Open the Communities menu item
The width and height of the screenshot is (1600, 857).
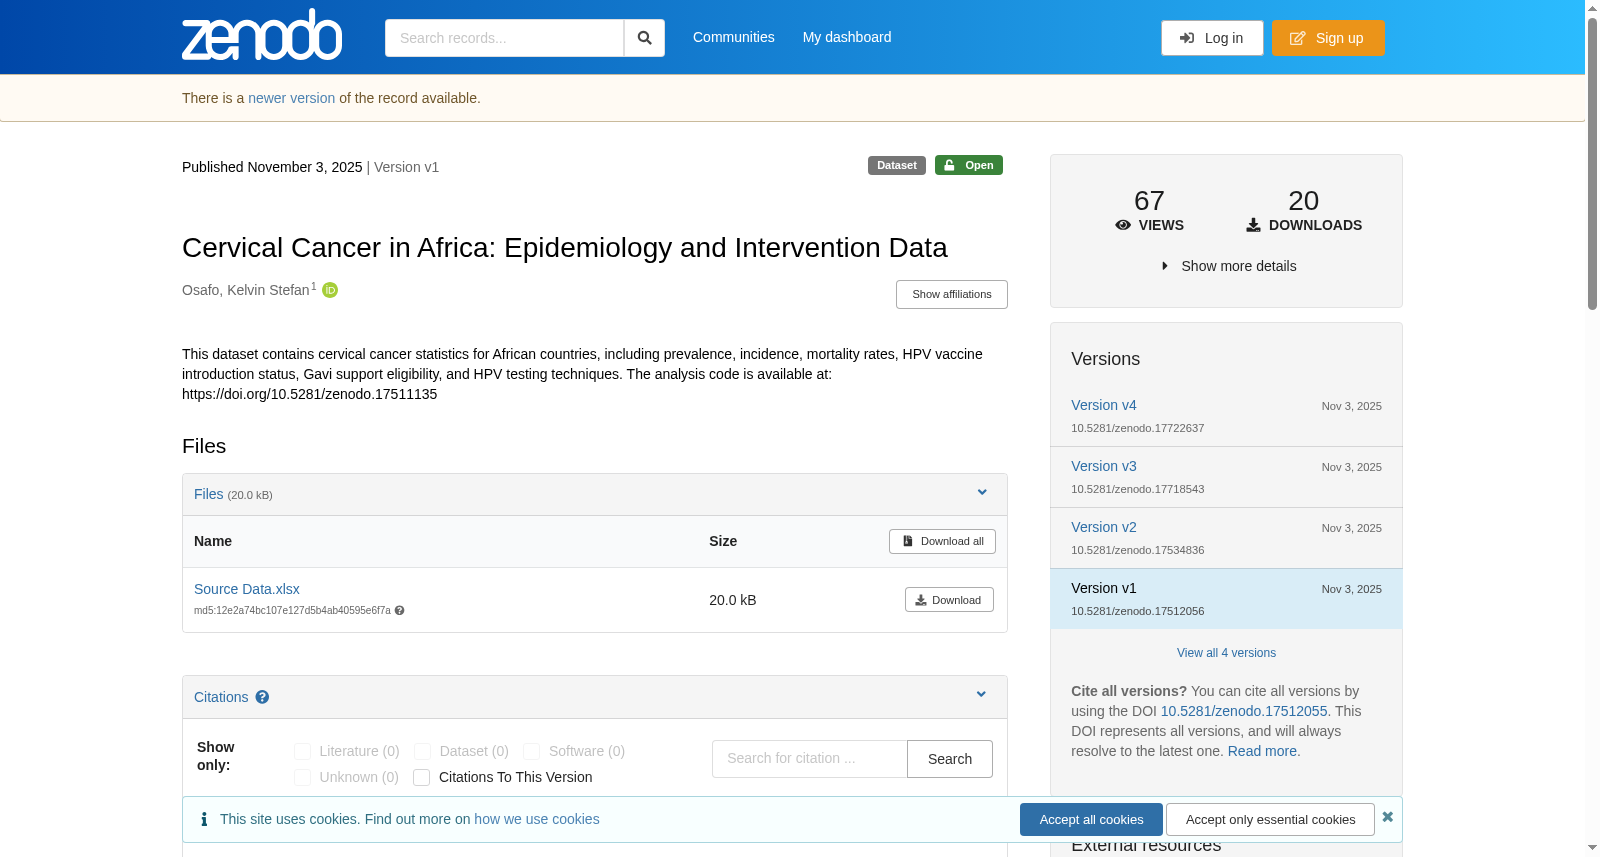734,37
